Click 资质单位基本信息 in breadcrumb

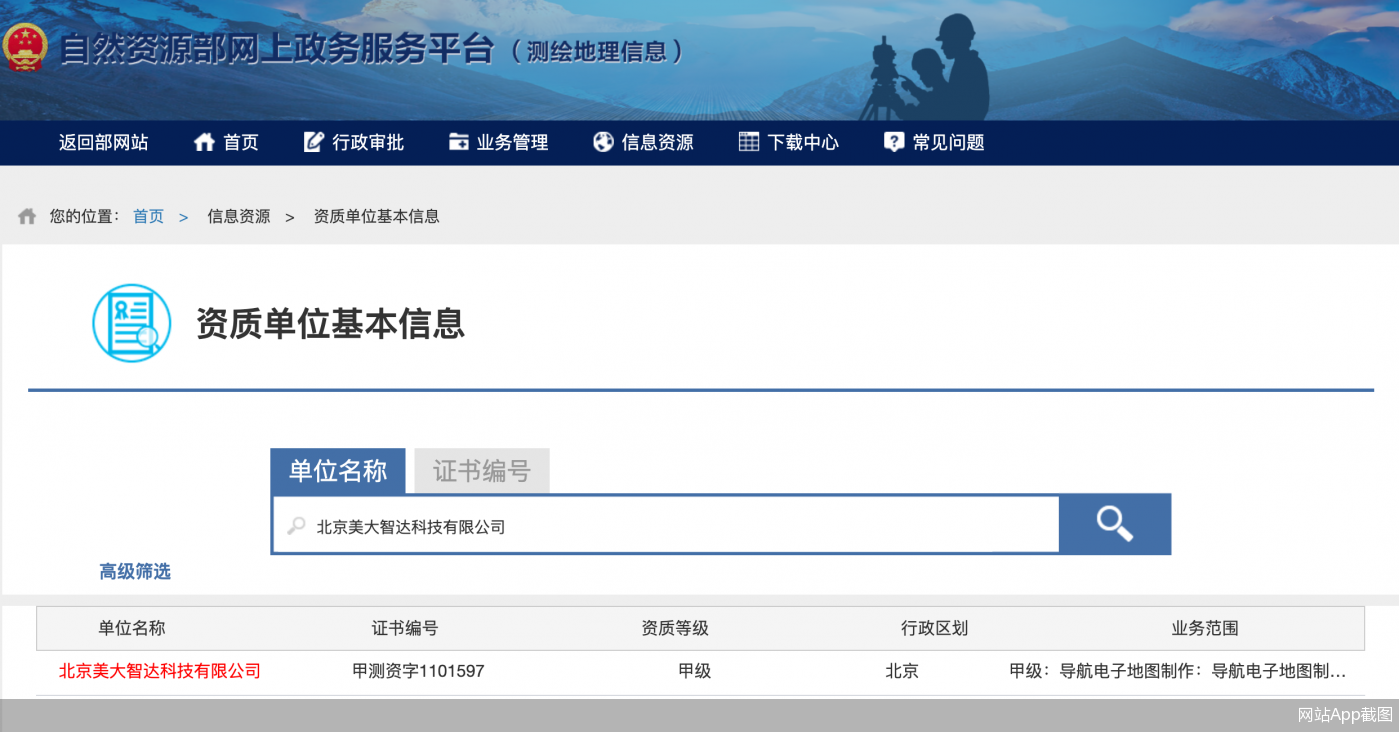pyautogui.click(x=377, y=216)
